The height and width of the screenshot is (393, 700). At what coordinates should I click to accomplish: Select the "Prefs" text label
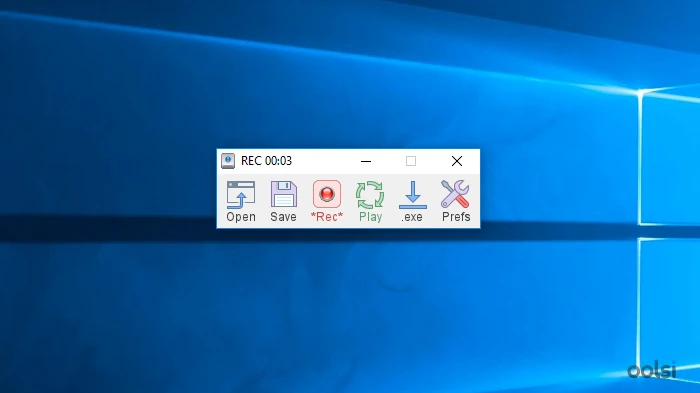[x=456, y=217]
